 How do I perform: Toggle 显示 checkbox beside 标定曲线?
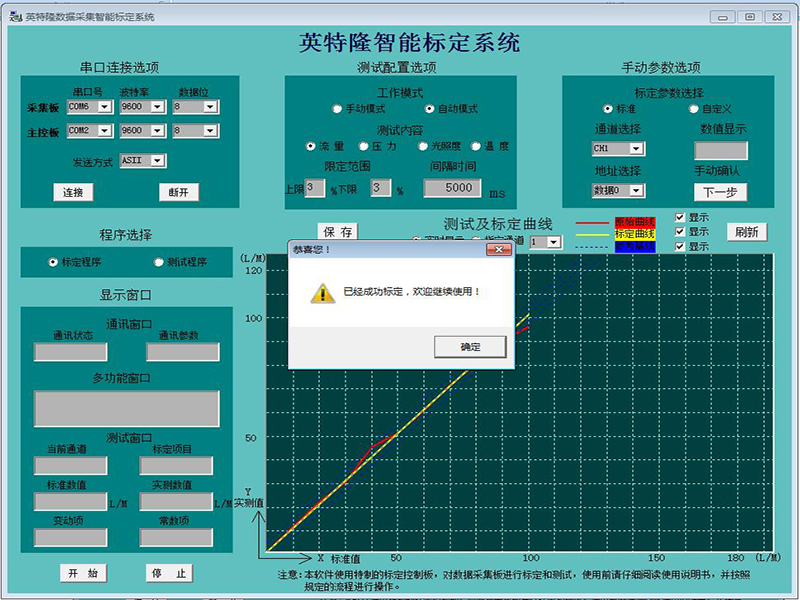pyautogui.click(x=680, y=231)
